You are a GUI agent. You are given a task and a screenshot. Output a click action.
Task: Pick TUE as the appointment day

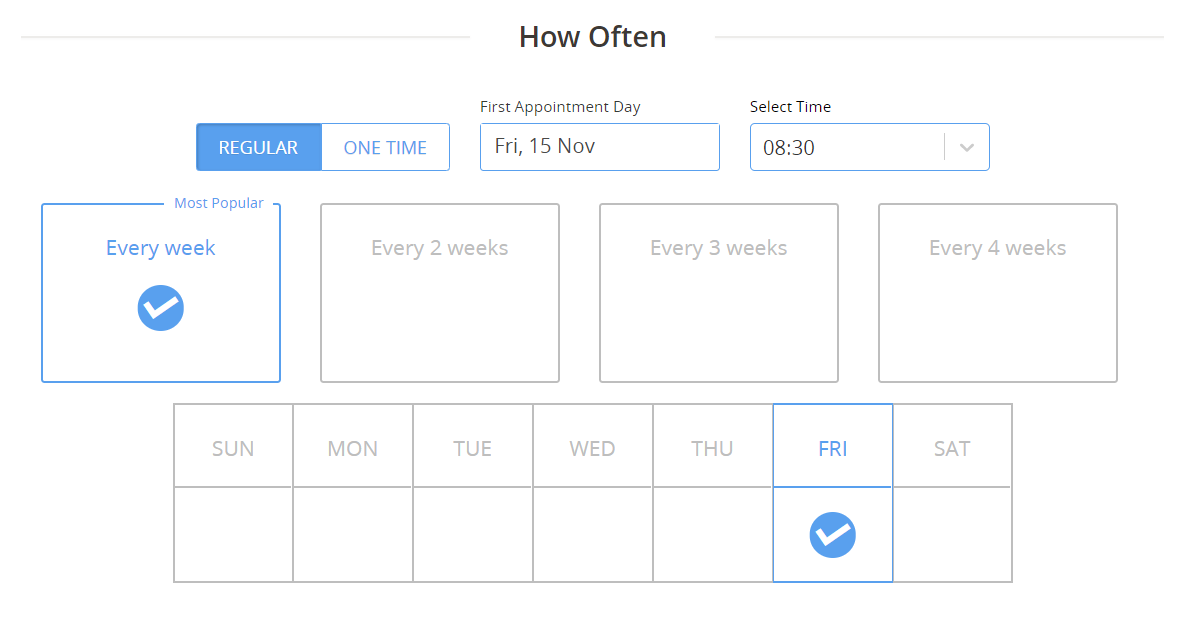473,446
